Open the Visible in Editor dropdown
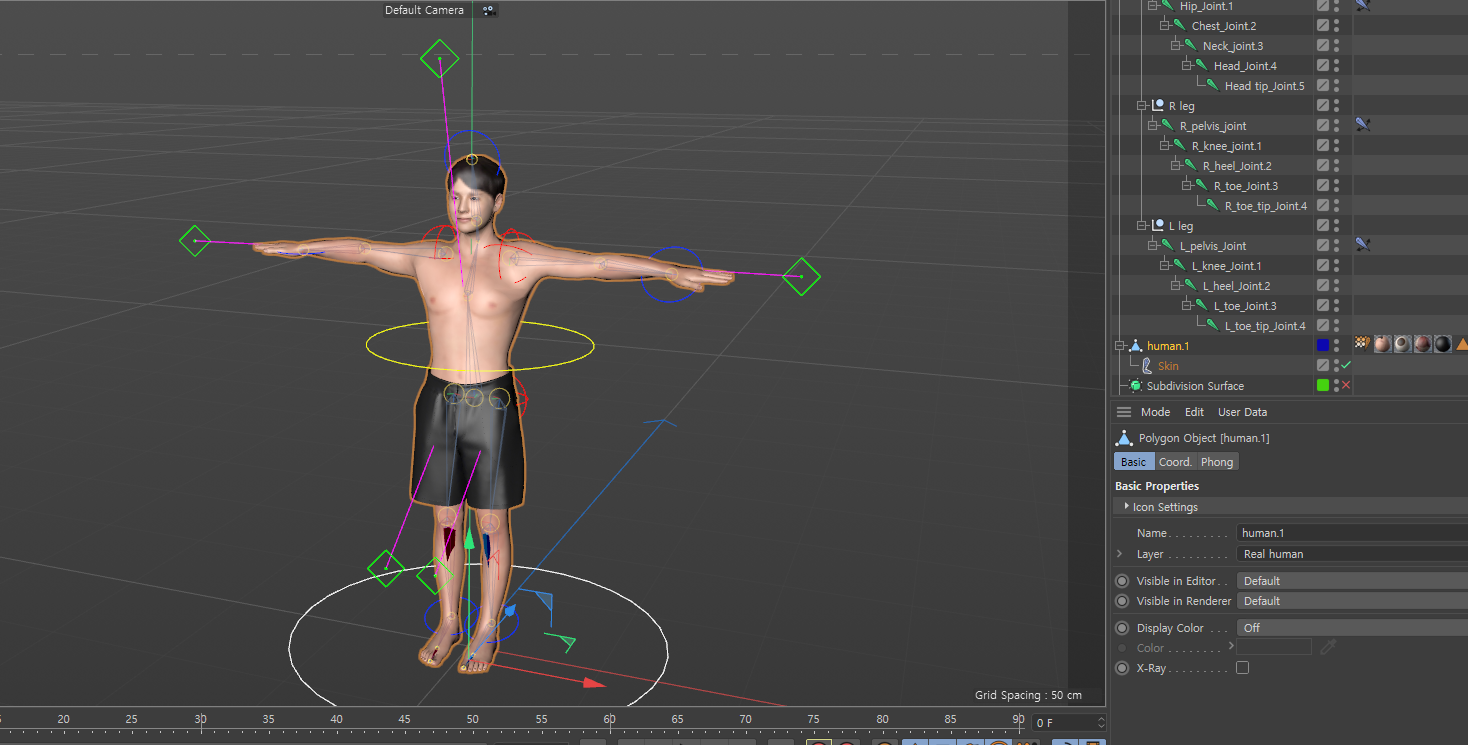This screenshot has height=745, width=1468. [1352, 581]
